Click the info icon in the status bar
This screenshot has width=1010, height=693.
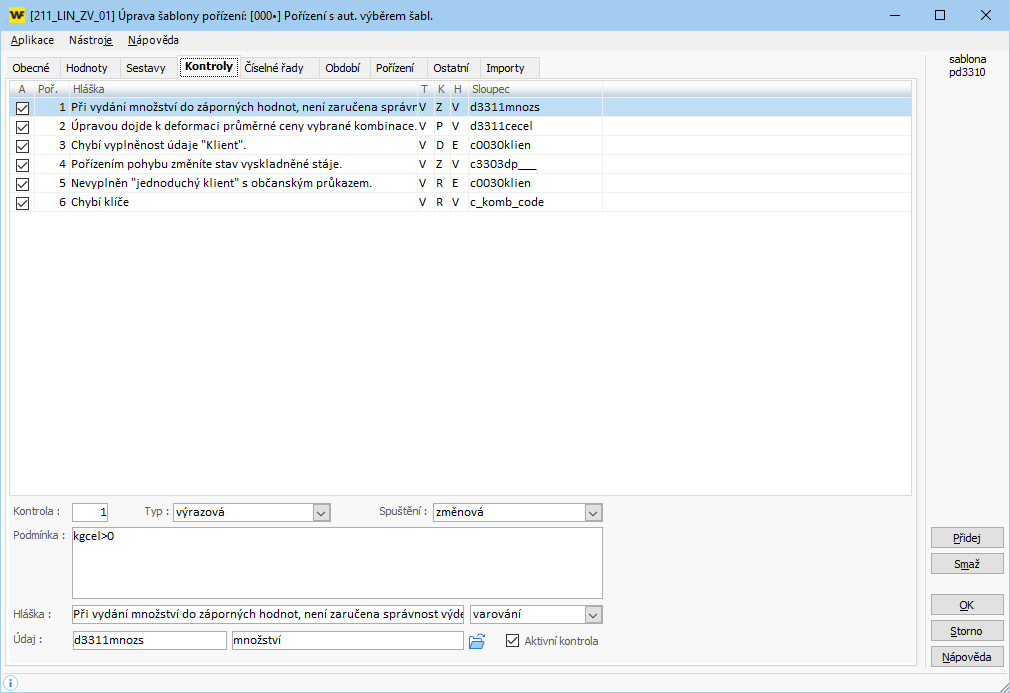point(11,682)
